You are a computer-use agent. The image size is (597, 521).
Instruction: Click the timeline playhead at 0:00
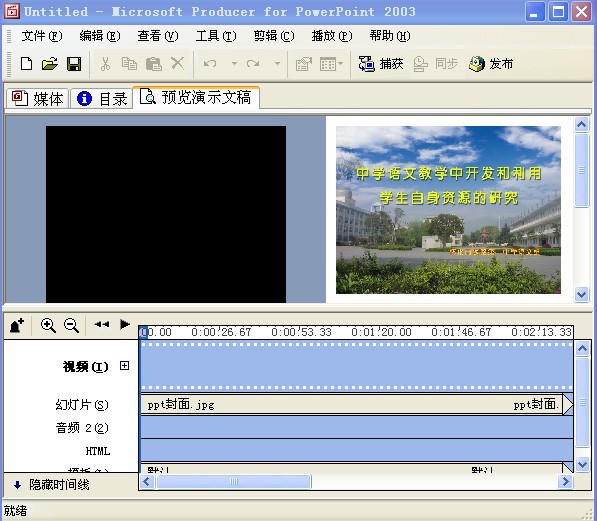[x=143, y=332]
